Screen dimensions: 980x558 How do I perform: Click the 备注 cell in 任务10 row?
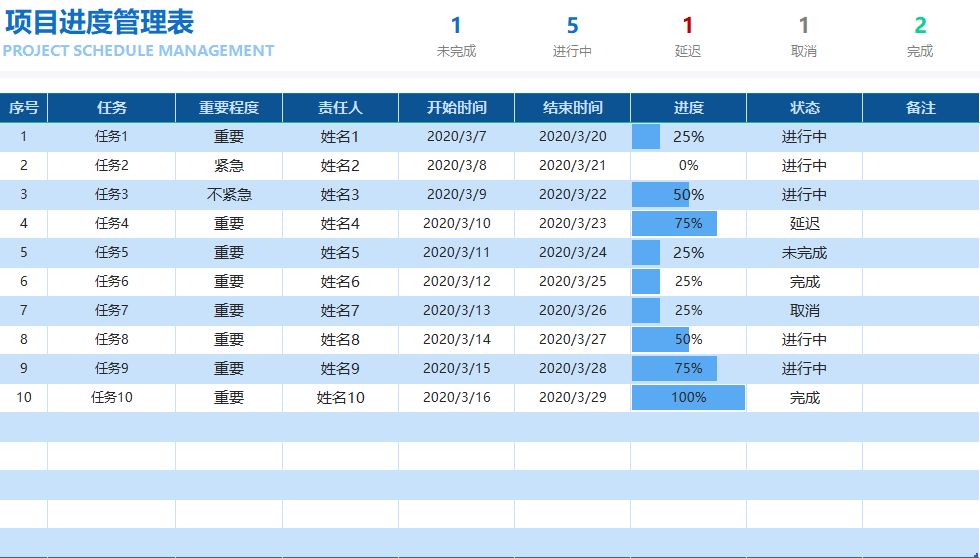tap(921, 397)
